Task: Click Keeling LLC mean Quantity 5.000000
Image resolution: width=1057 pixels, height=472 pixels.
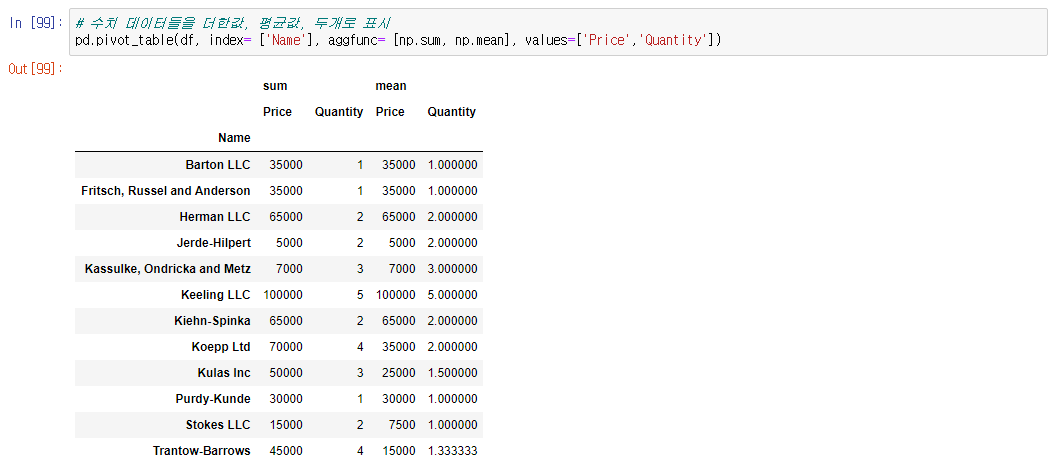Action: (x=452, y=295)
